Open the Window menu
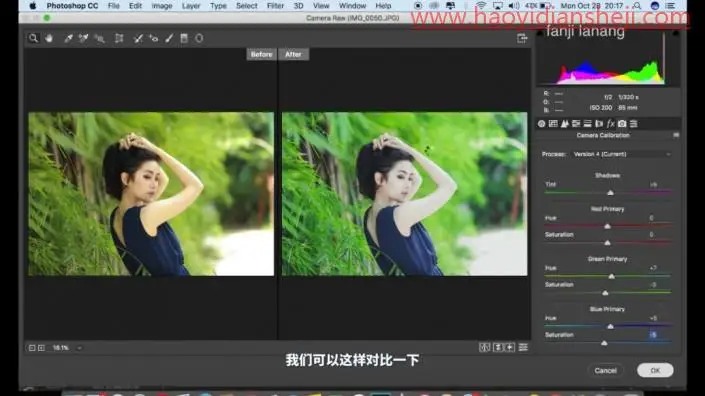 click(x=352, y=6)
